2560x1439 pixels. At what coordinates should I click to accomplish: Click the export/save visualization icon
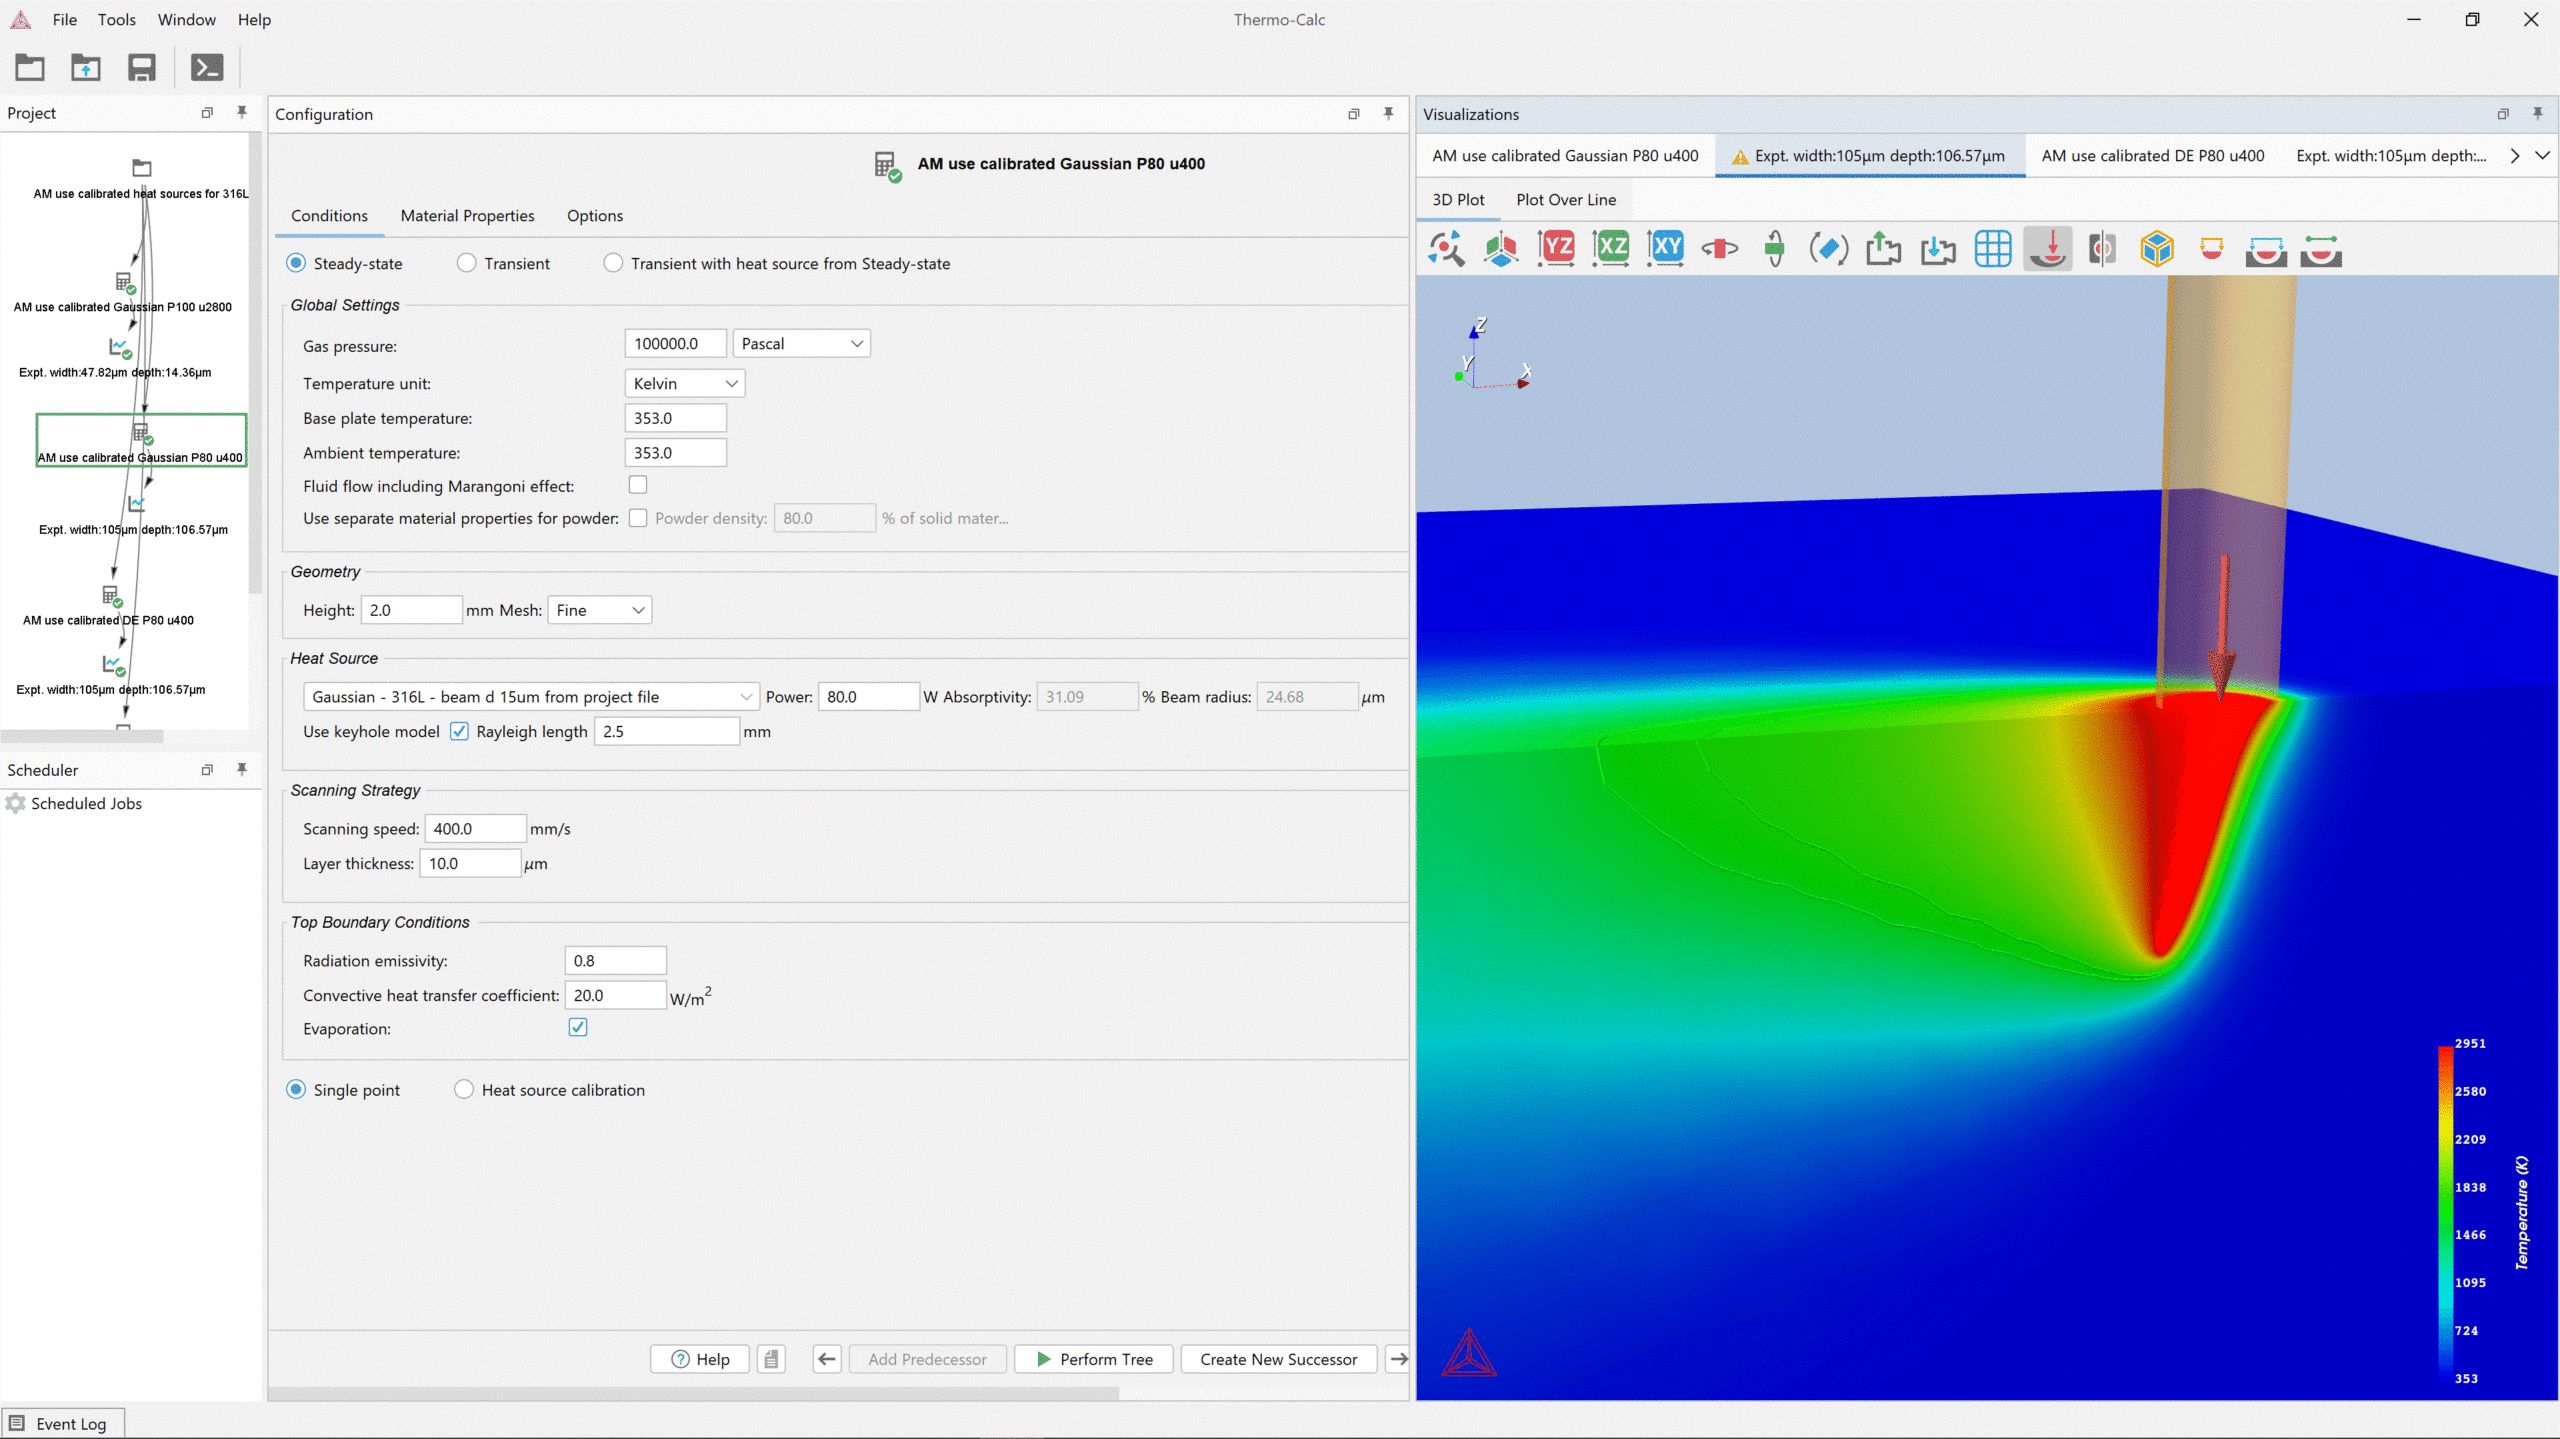pyautogui.click(x=1883, y=250)
